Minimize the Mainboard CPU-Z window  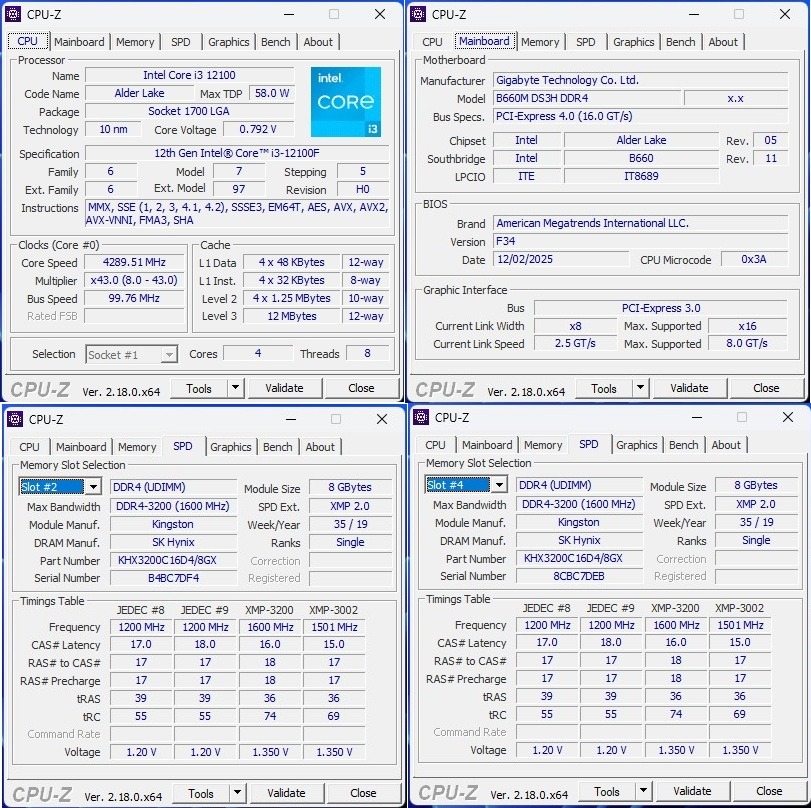[694, 14]
